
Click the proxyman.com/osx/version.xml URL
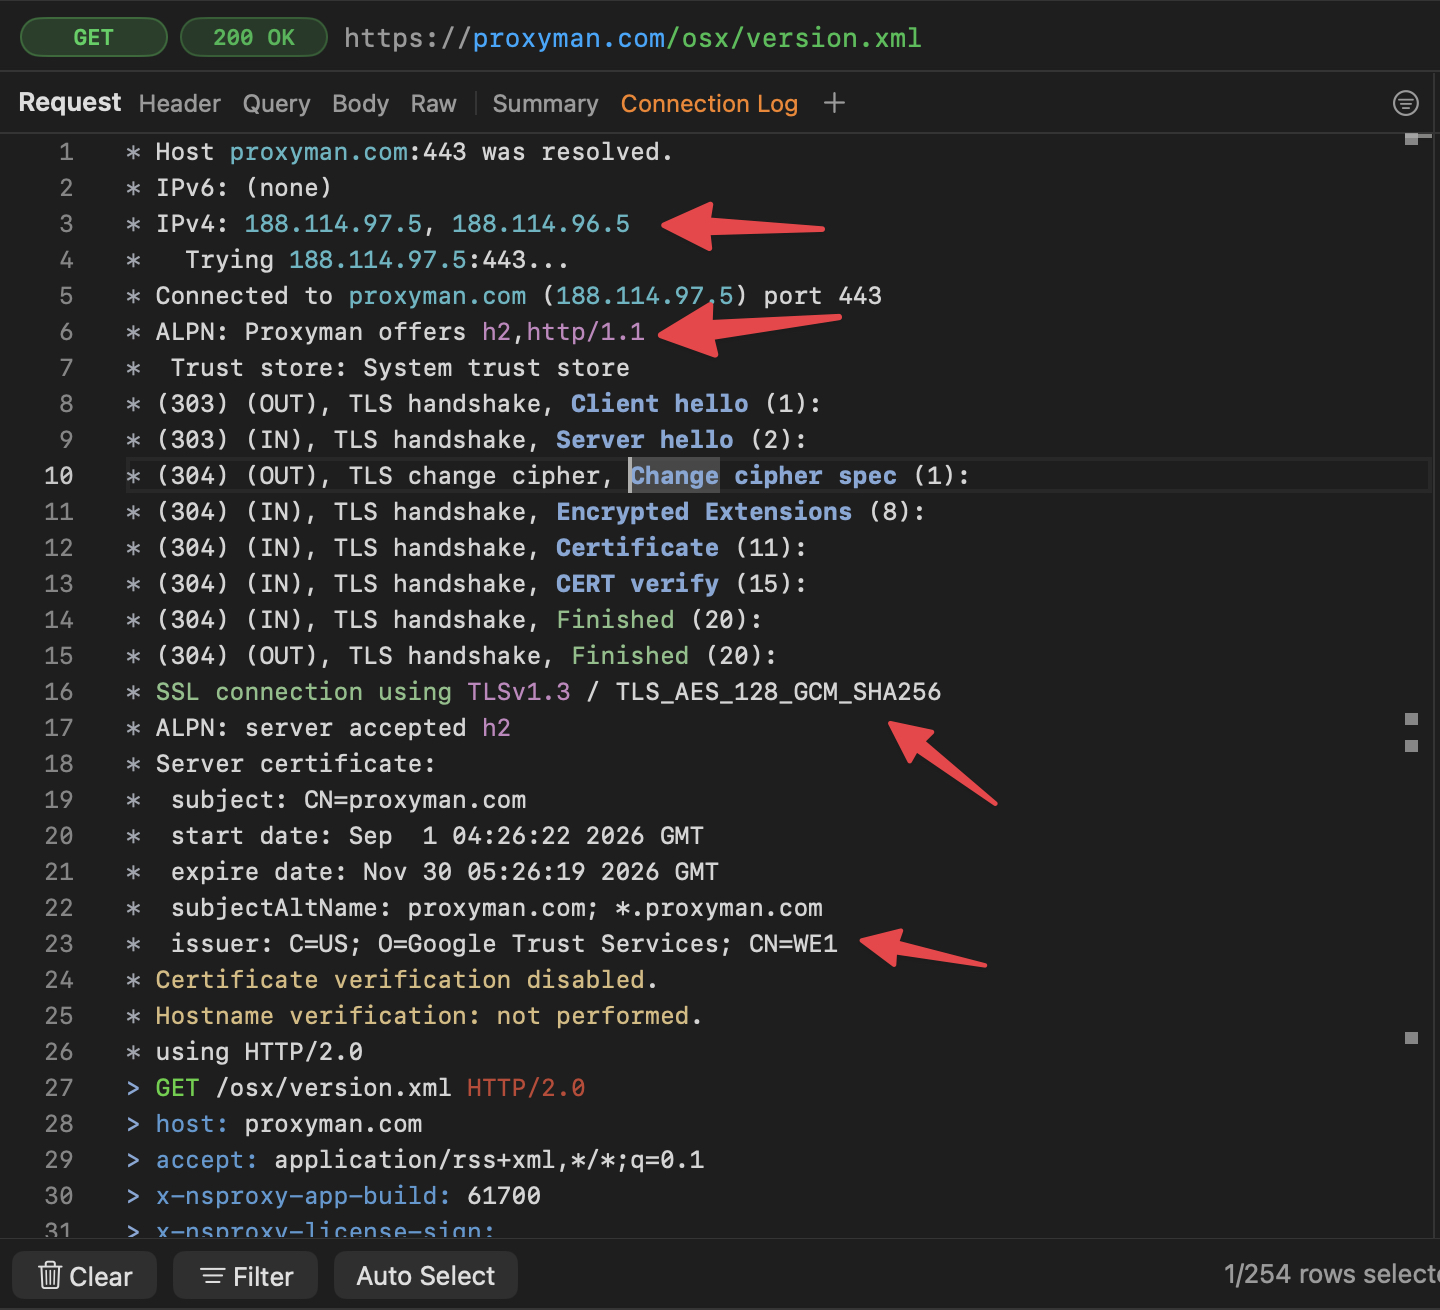coord(633,38)
